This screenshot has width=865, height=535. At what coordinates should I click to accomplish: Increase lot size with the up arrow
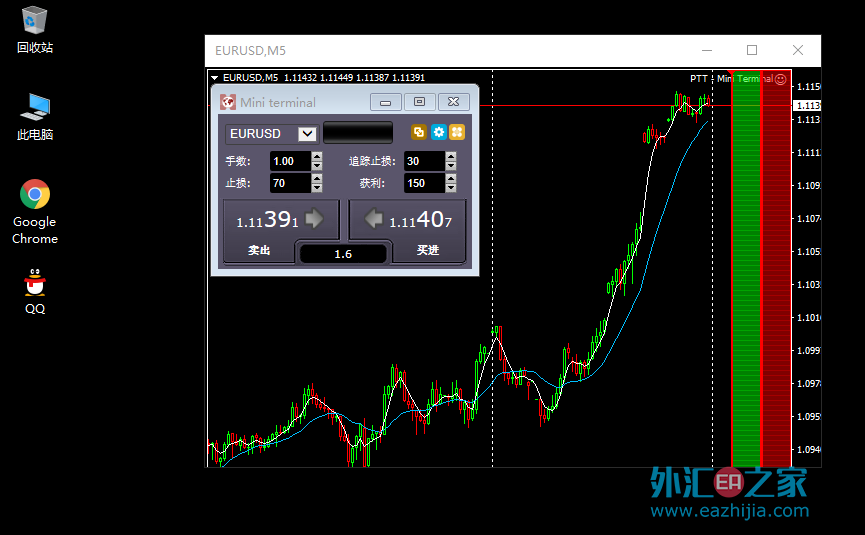click(317, 157)
